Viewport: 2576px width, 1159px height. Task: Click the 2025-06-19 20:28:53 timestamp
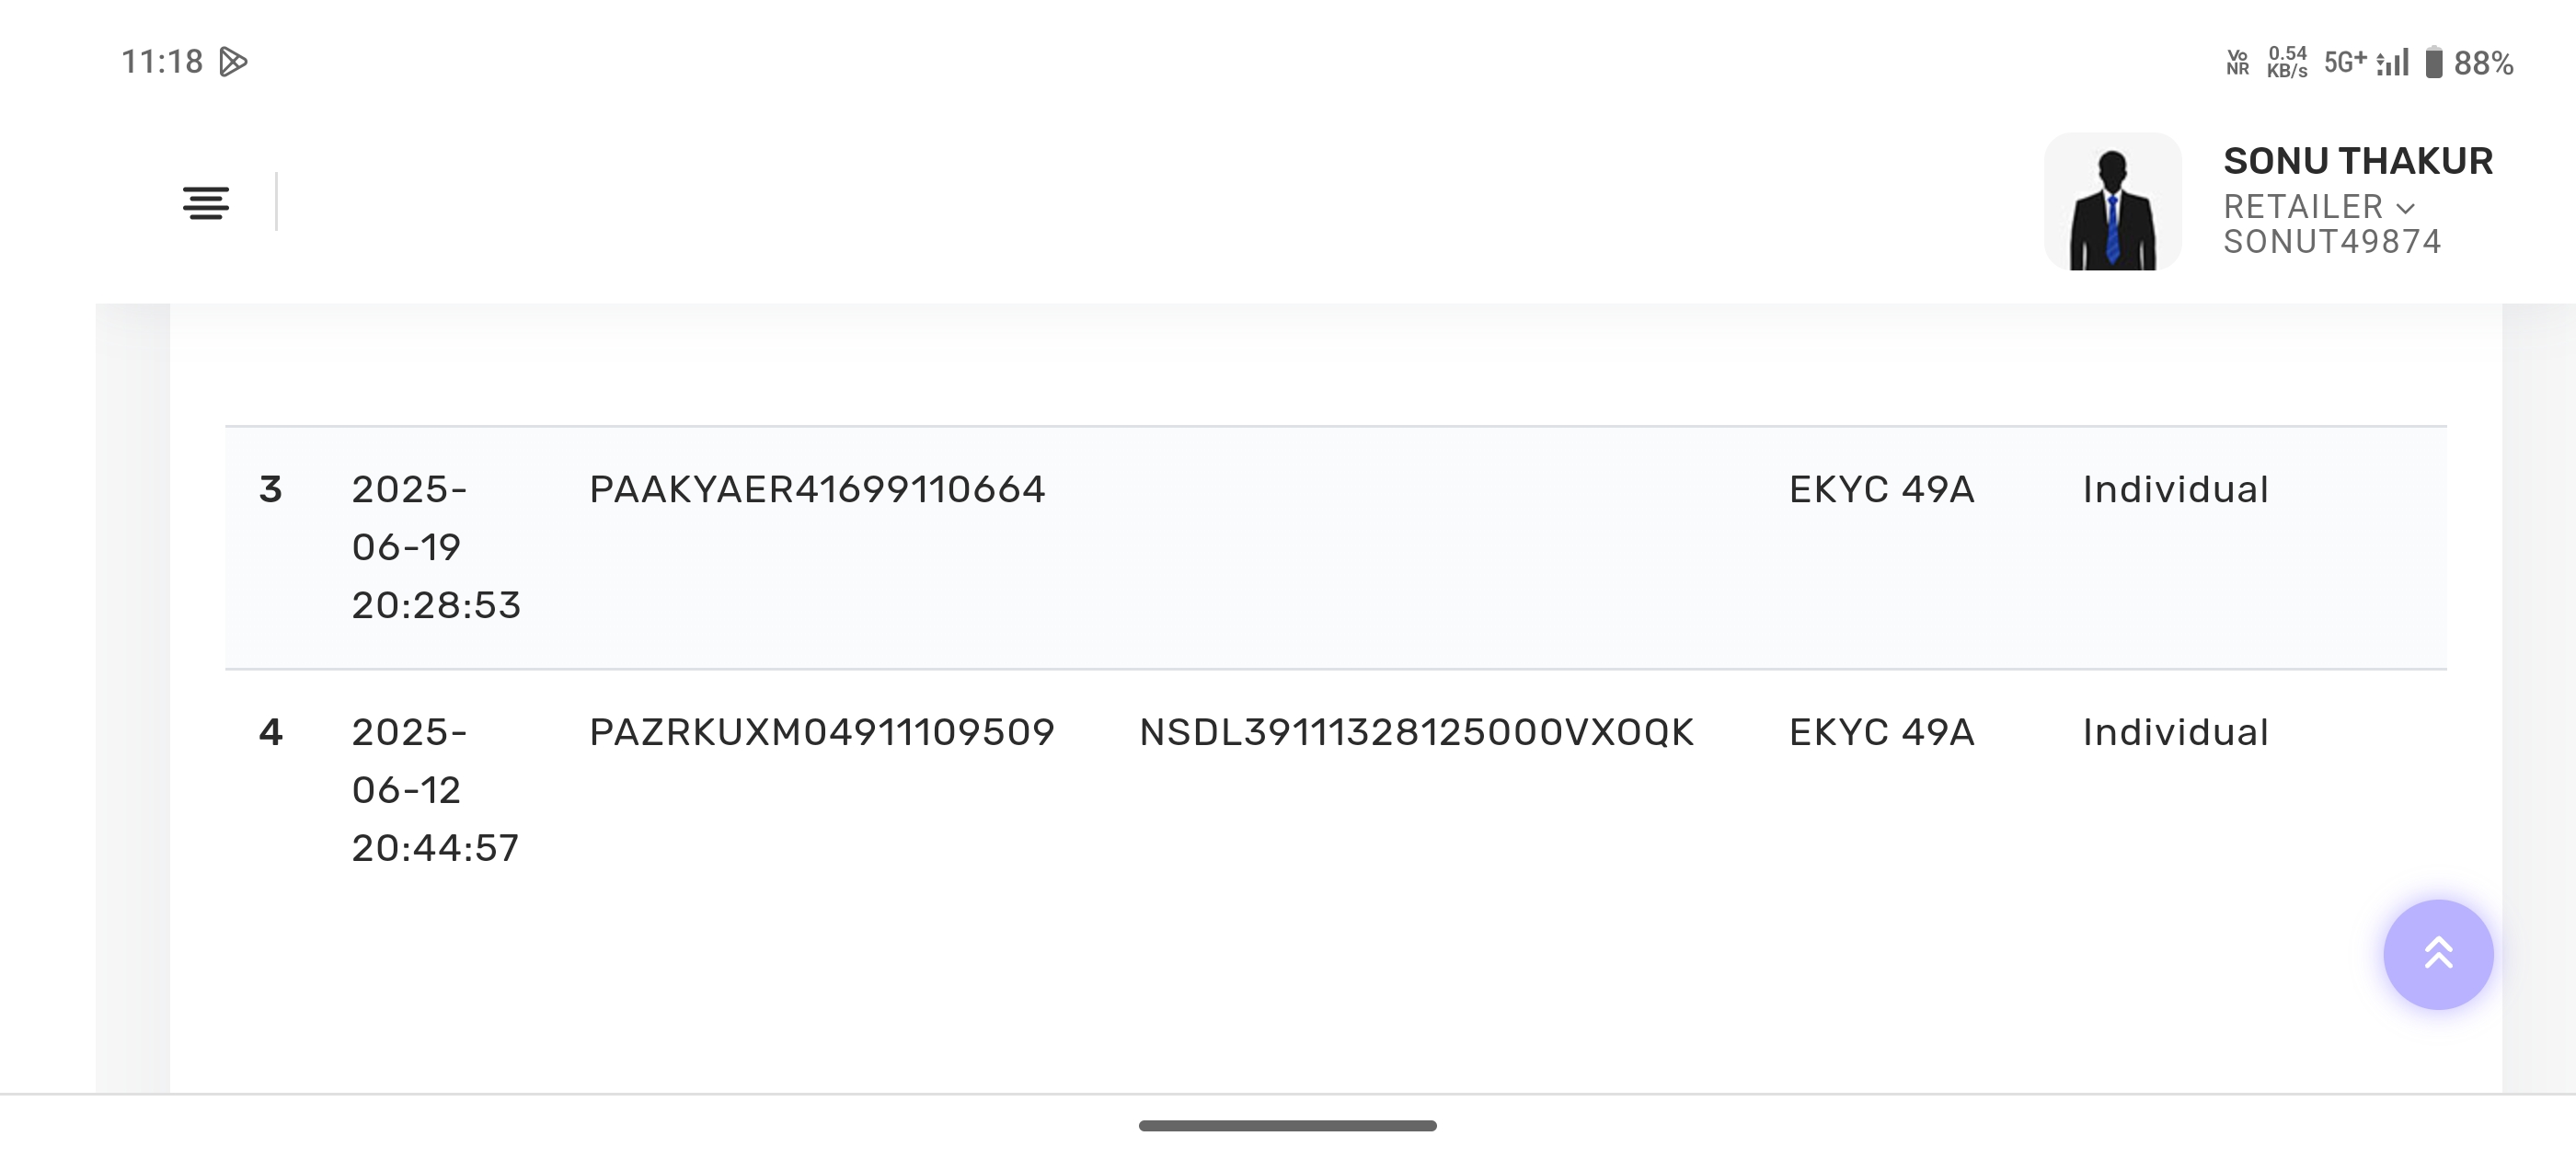click(436, 547)
